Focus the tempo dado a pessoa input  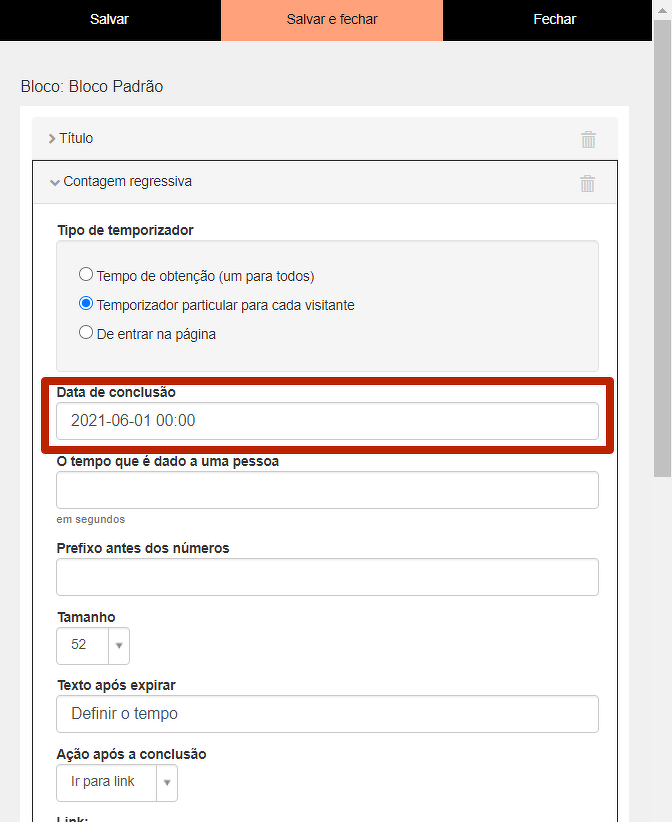point(327,490)
